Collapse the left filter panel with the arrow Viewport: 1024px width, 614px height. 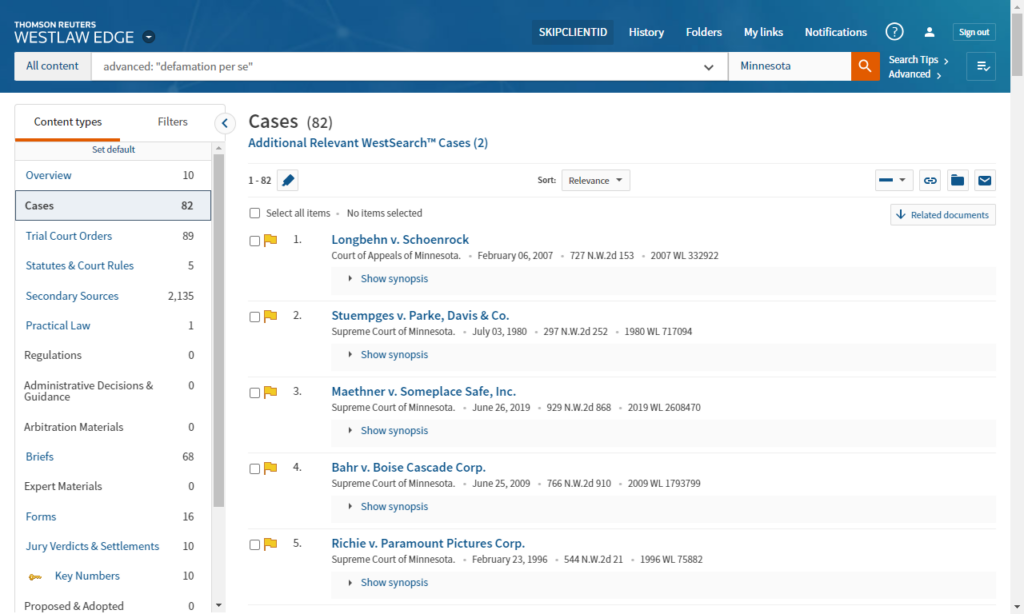tap(224, 122)
